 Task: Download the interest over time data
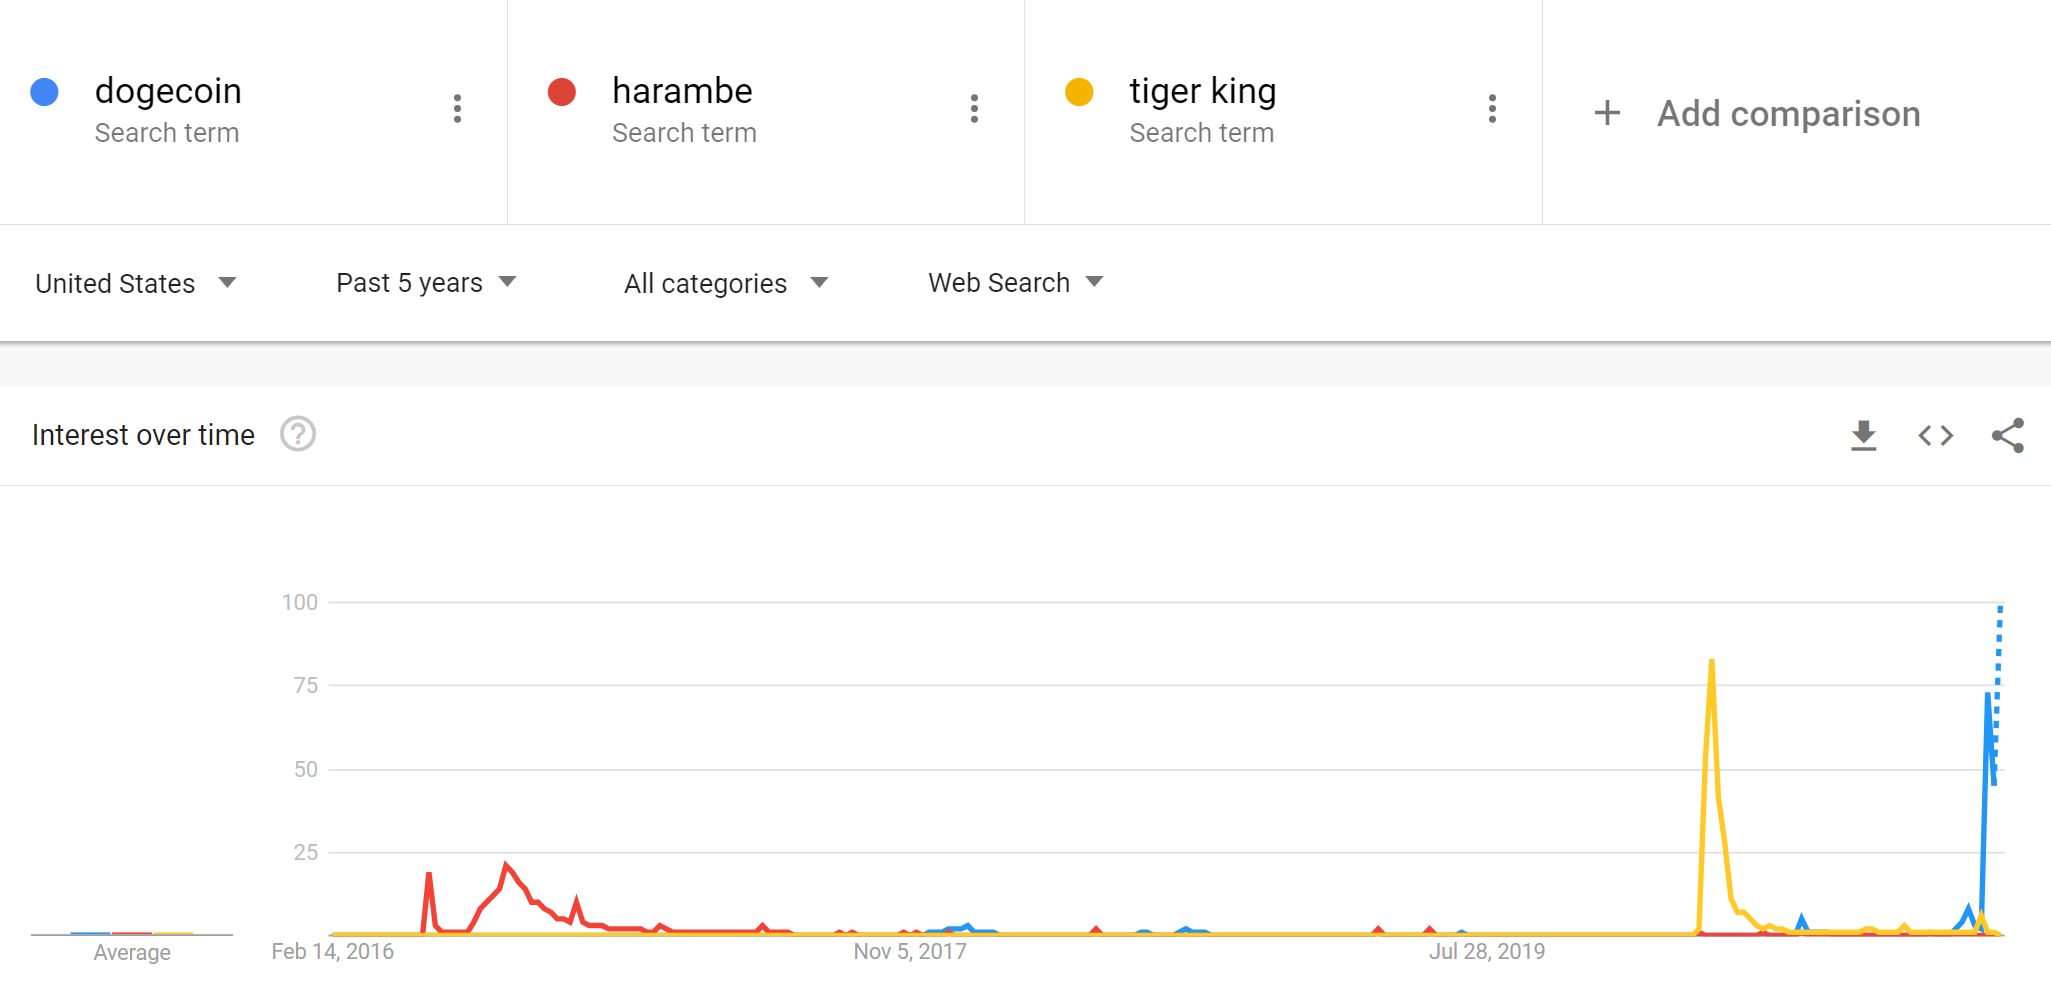click(1863, 435)
